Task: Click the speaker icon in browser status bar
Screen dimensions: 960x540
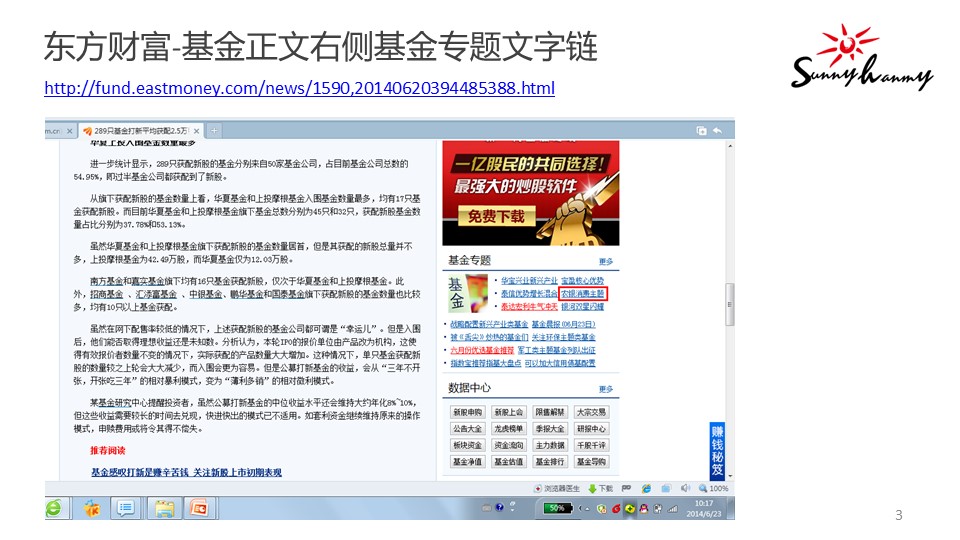Action: [685, 489]
